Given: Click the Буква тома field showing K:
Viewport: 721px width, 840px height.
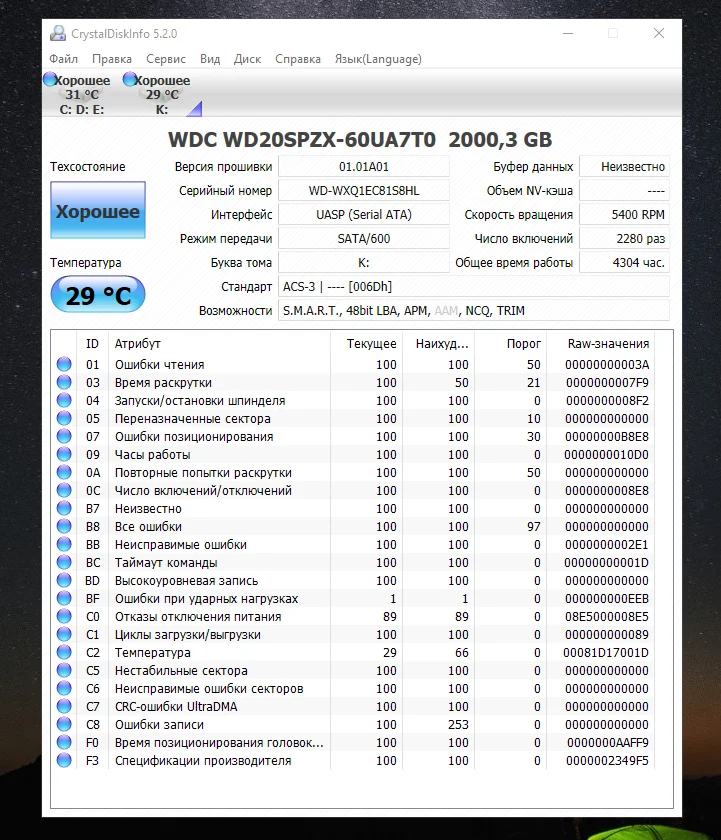Looking at the screenshot, I should [364, 262].
